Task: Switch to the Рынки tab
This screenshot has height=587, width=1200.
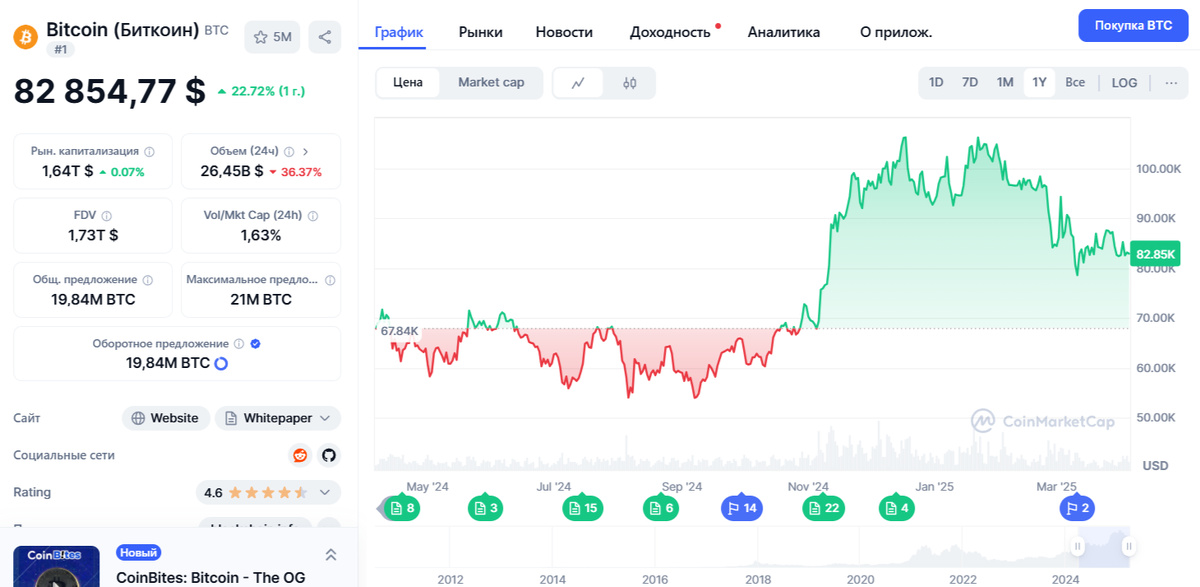Action: click(480, 31)
